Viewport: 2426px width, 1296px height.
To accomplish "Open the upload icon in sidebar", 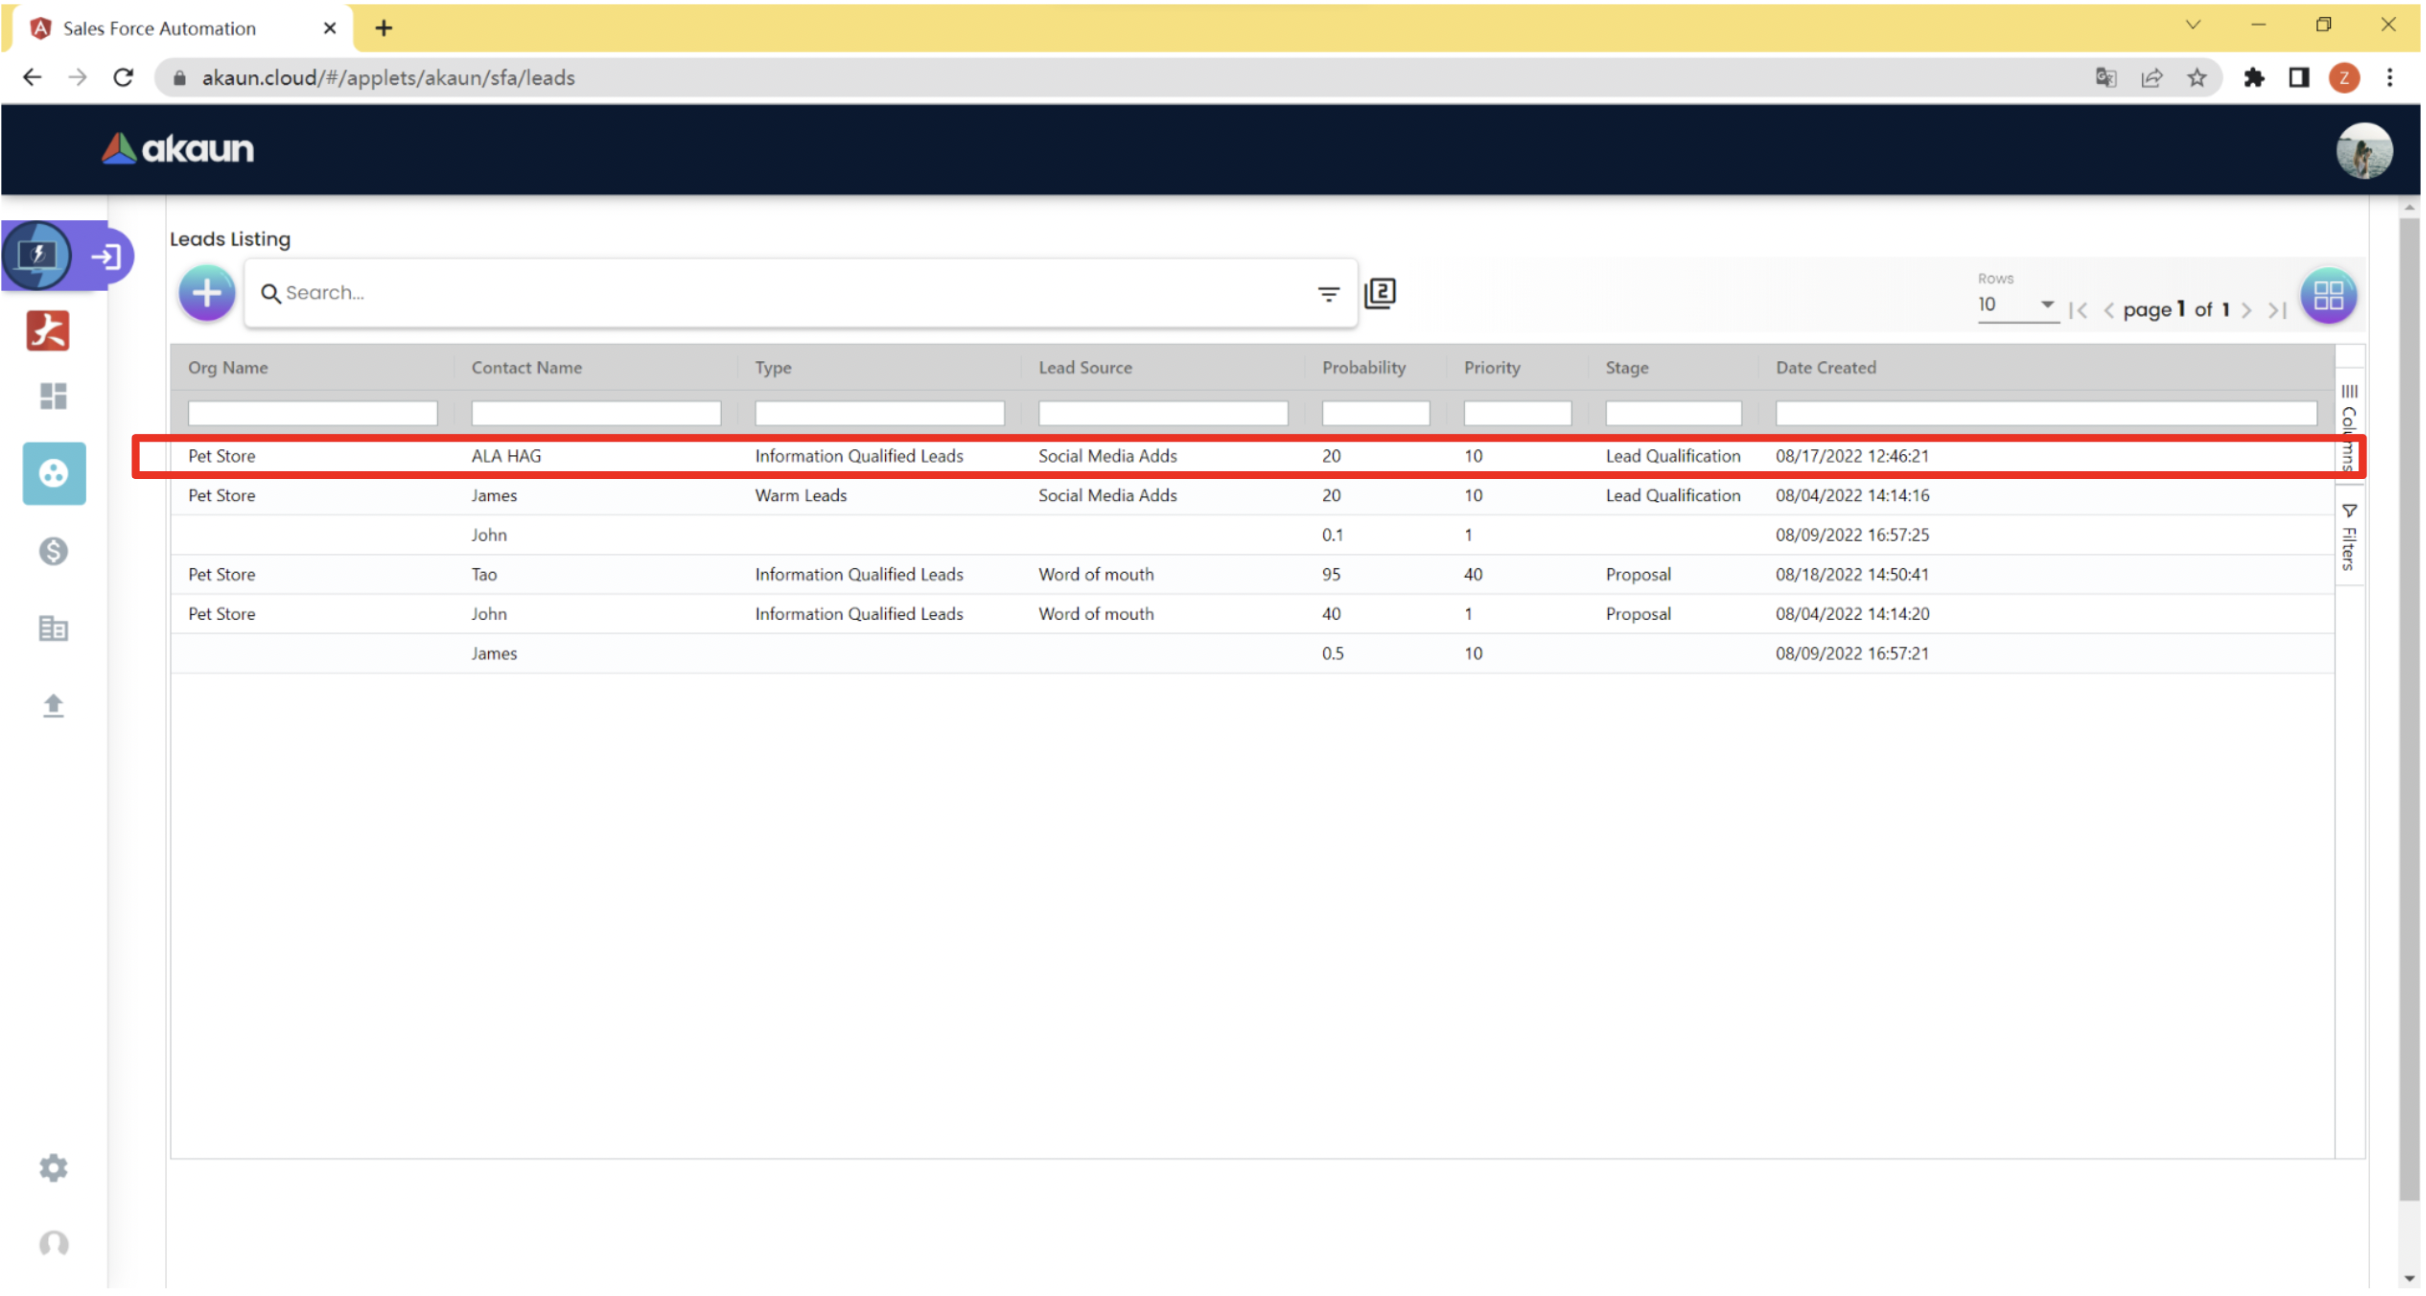I will tap(53, 706).
